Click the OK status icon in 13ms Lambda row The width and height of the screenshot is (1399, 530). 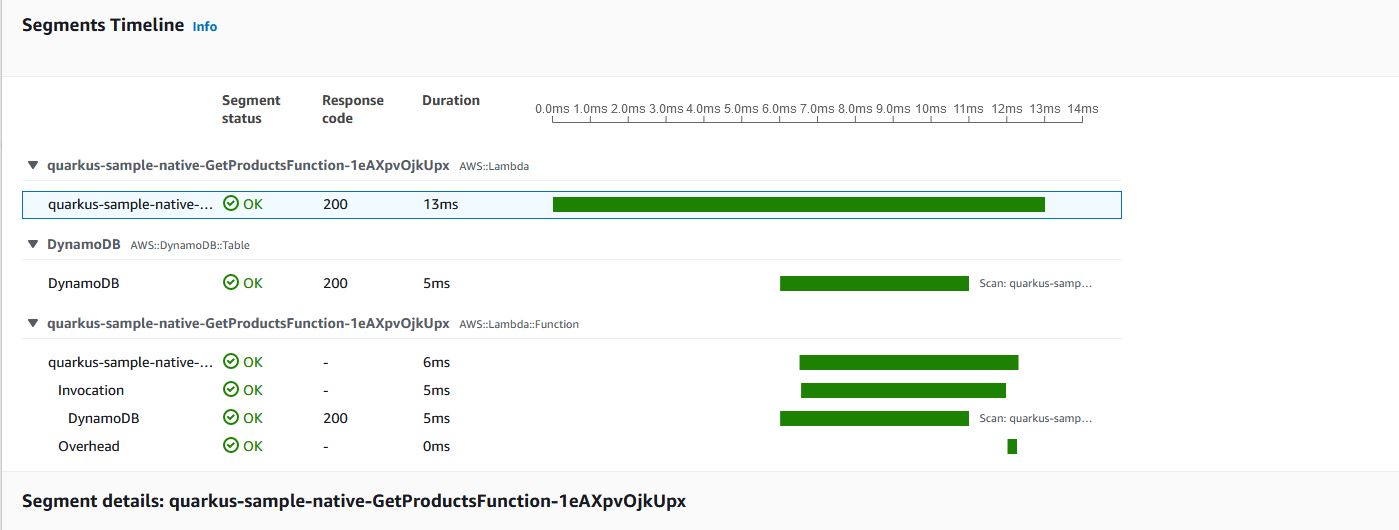tap(231, 204)
